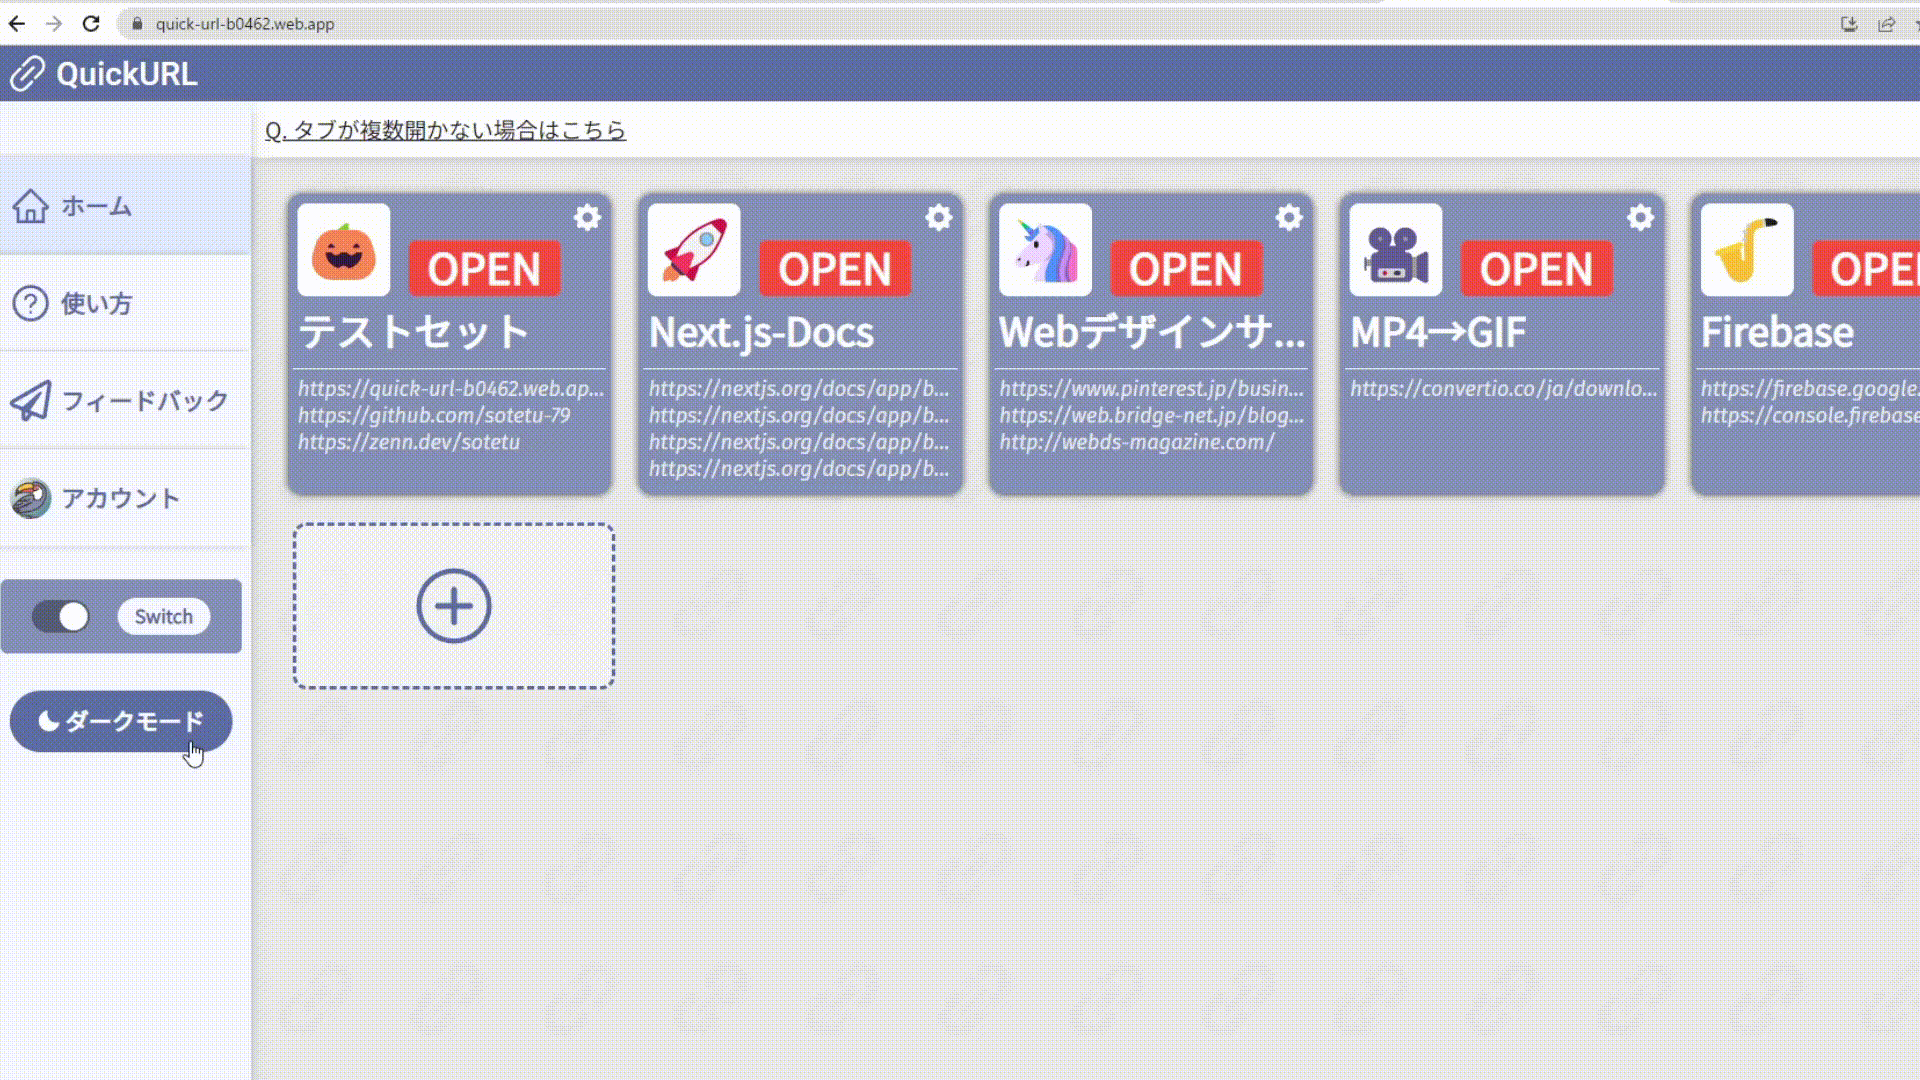Screen dimensions: 1920x1080
Task: Click the MP4→GIF card title
Action: [1438, 332]
